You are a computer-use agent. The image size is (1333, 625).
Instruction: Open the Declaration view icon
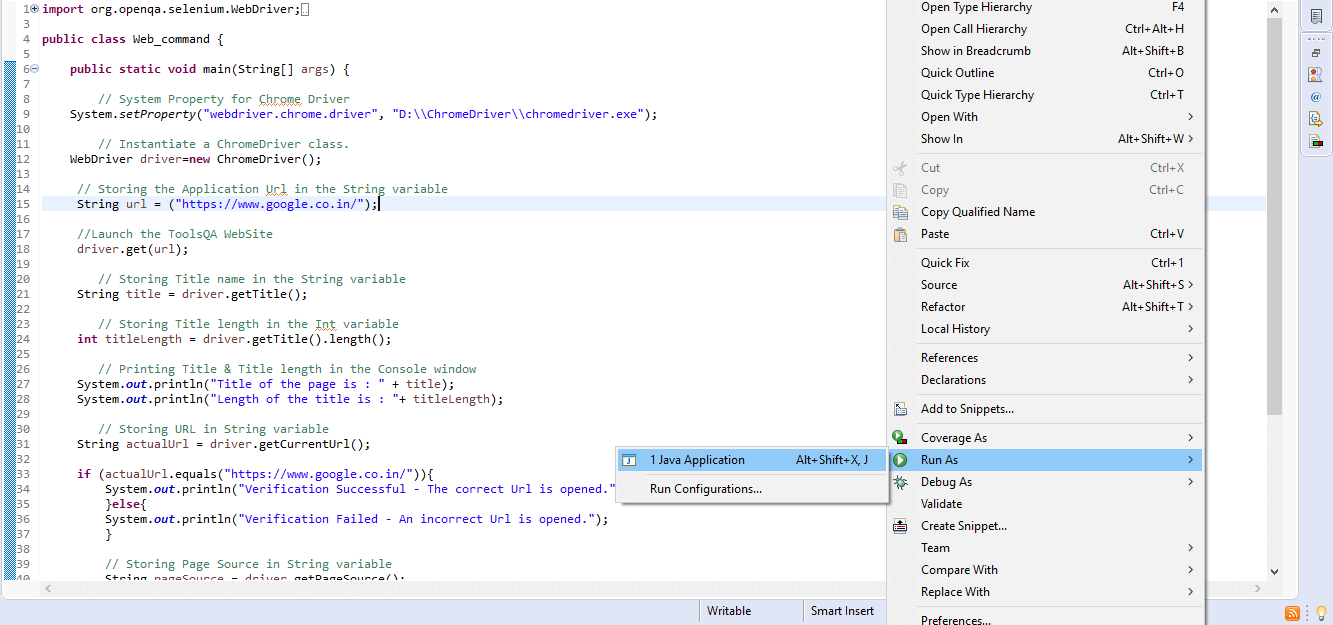coord(1316,118)
